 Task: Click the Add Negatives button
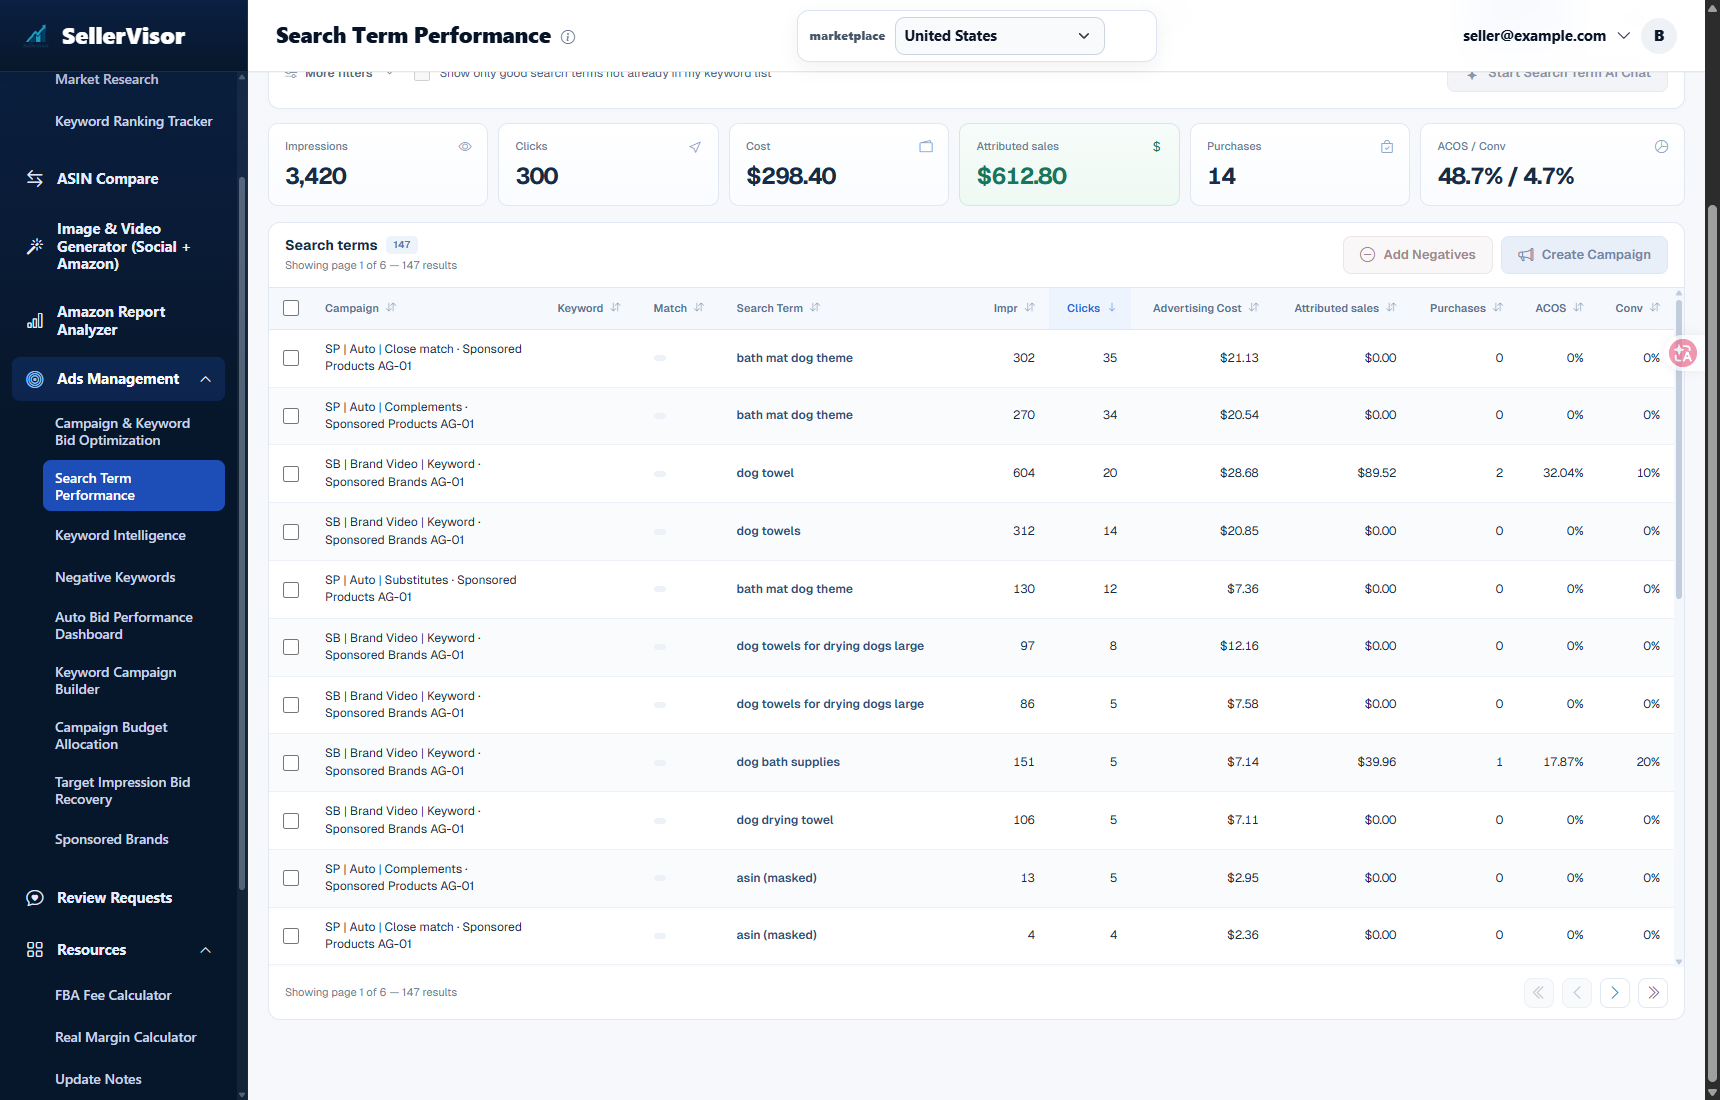pos(1417,255)
